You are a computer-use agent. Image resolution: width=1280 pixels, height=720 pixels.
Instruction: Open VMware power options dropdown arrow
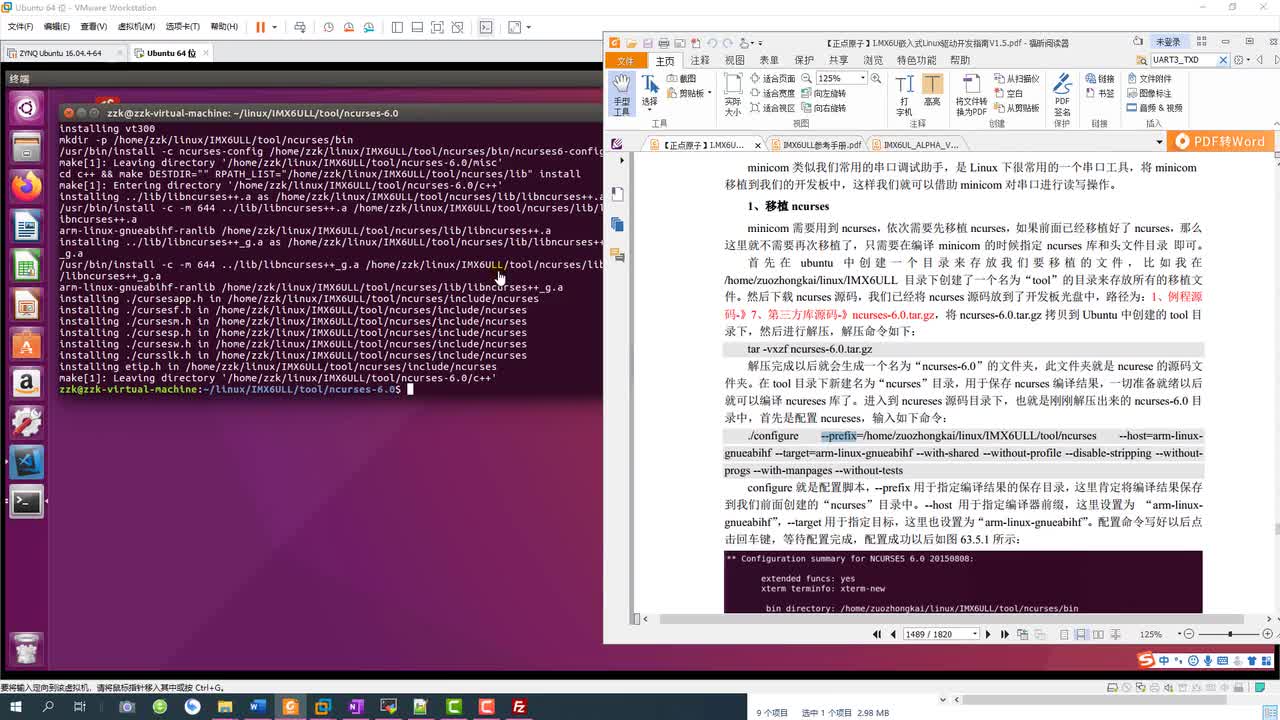(x=275, y=27)
